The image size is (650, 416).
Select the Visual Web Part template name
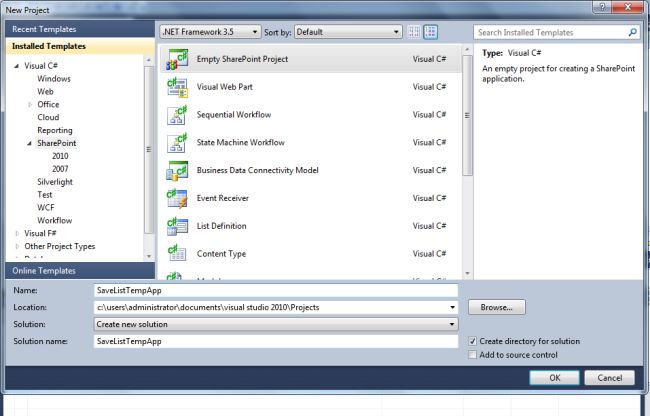[x=225, y=87]
